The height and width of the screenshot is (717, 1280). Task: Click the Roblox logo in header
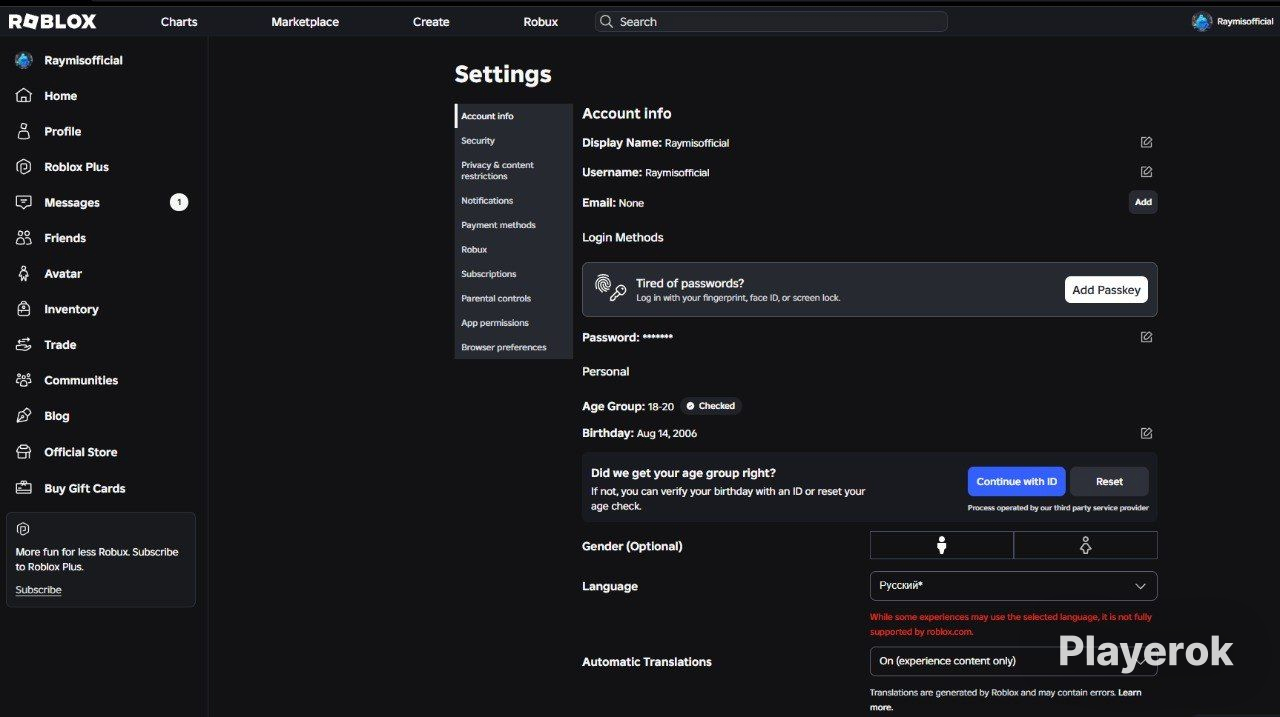pyautogui.click(x=53, y=21)
